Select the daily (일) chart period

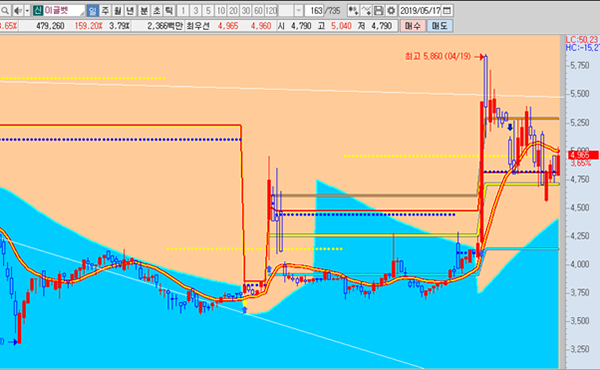click(x=92, y=11)
